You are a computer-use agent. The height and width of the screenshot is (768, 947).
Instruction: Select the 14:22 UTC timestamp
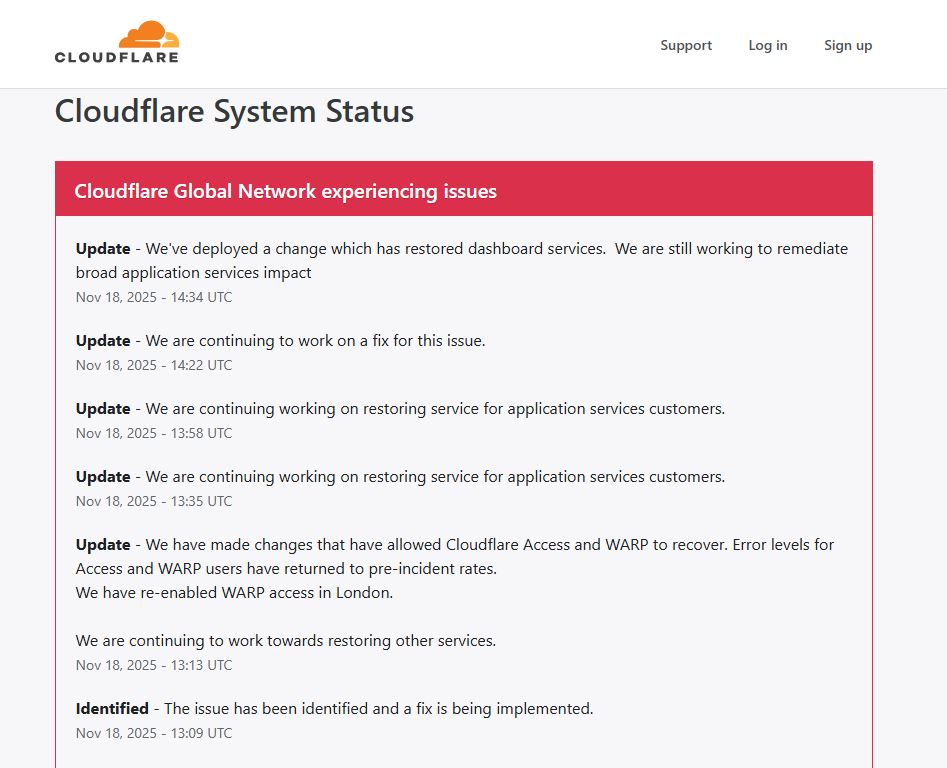[x=154, y=365]
